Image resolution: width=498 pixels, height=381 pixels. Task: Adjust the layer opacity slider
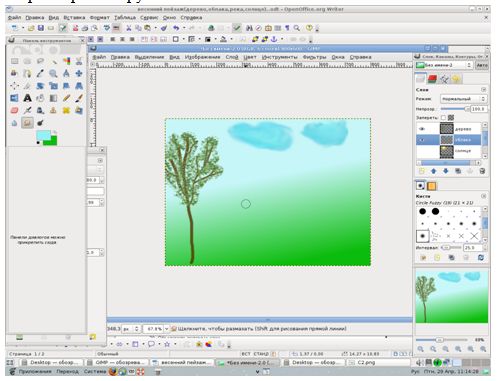point(455,109)
